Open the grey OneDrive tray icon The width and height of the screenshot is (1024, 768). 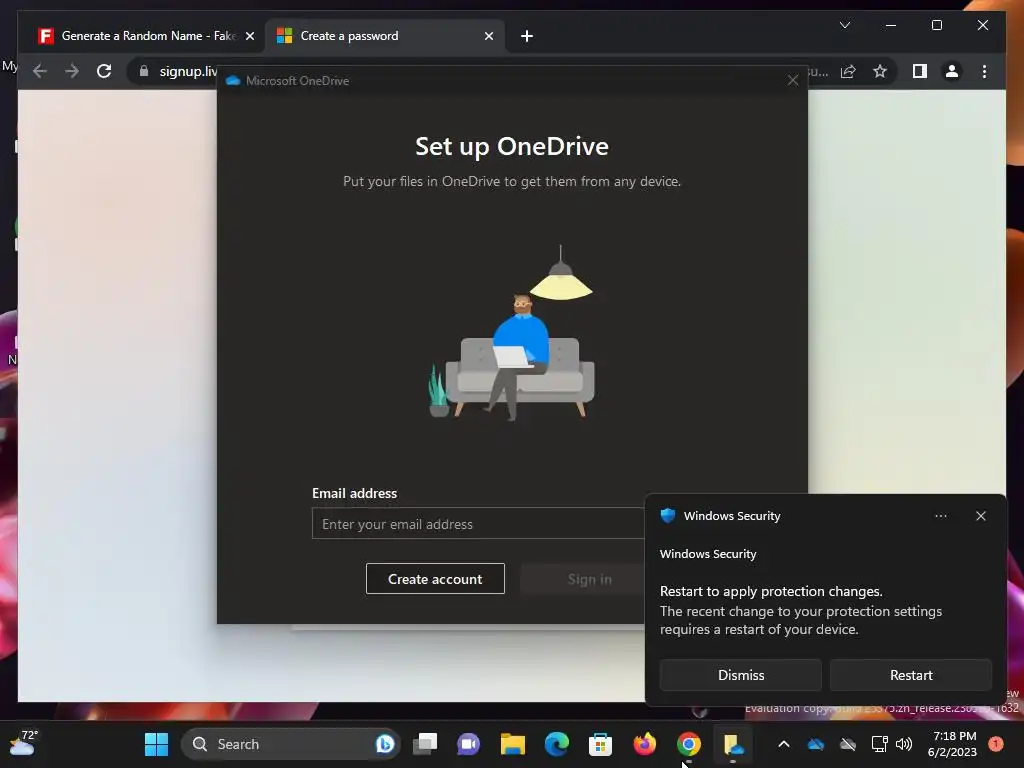point(848,744)
